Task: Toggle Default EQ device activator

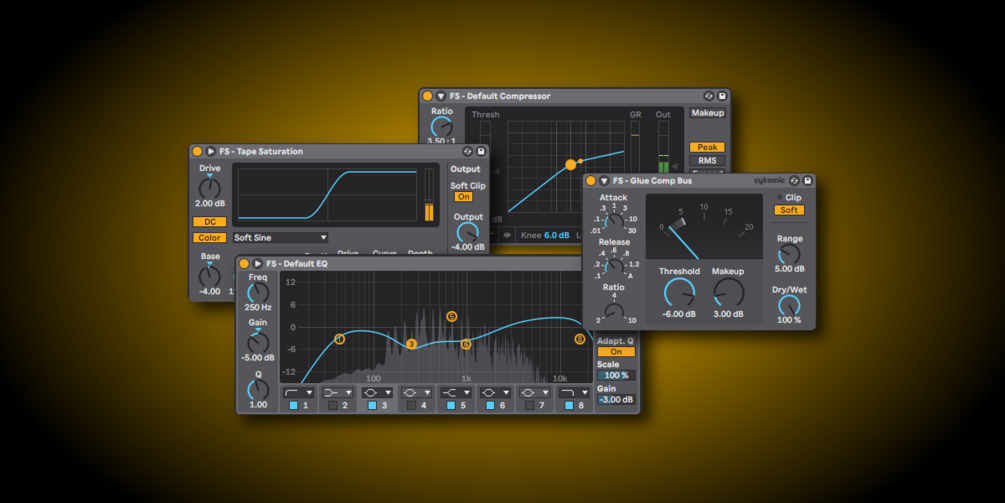Action: (244, 263)
